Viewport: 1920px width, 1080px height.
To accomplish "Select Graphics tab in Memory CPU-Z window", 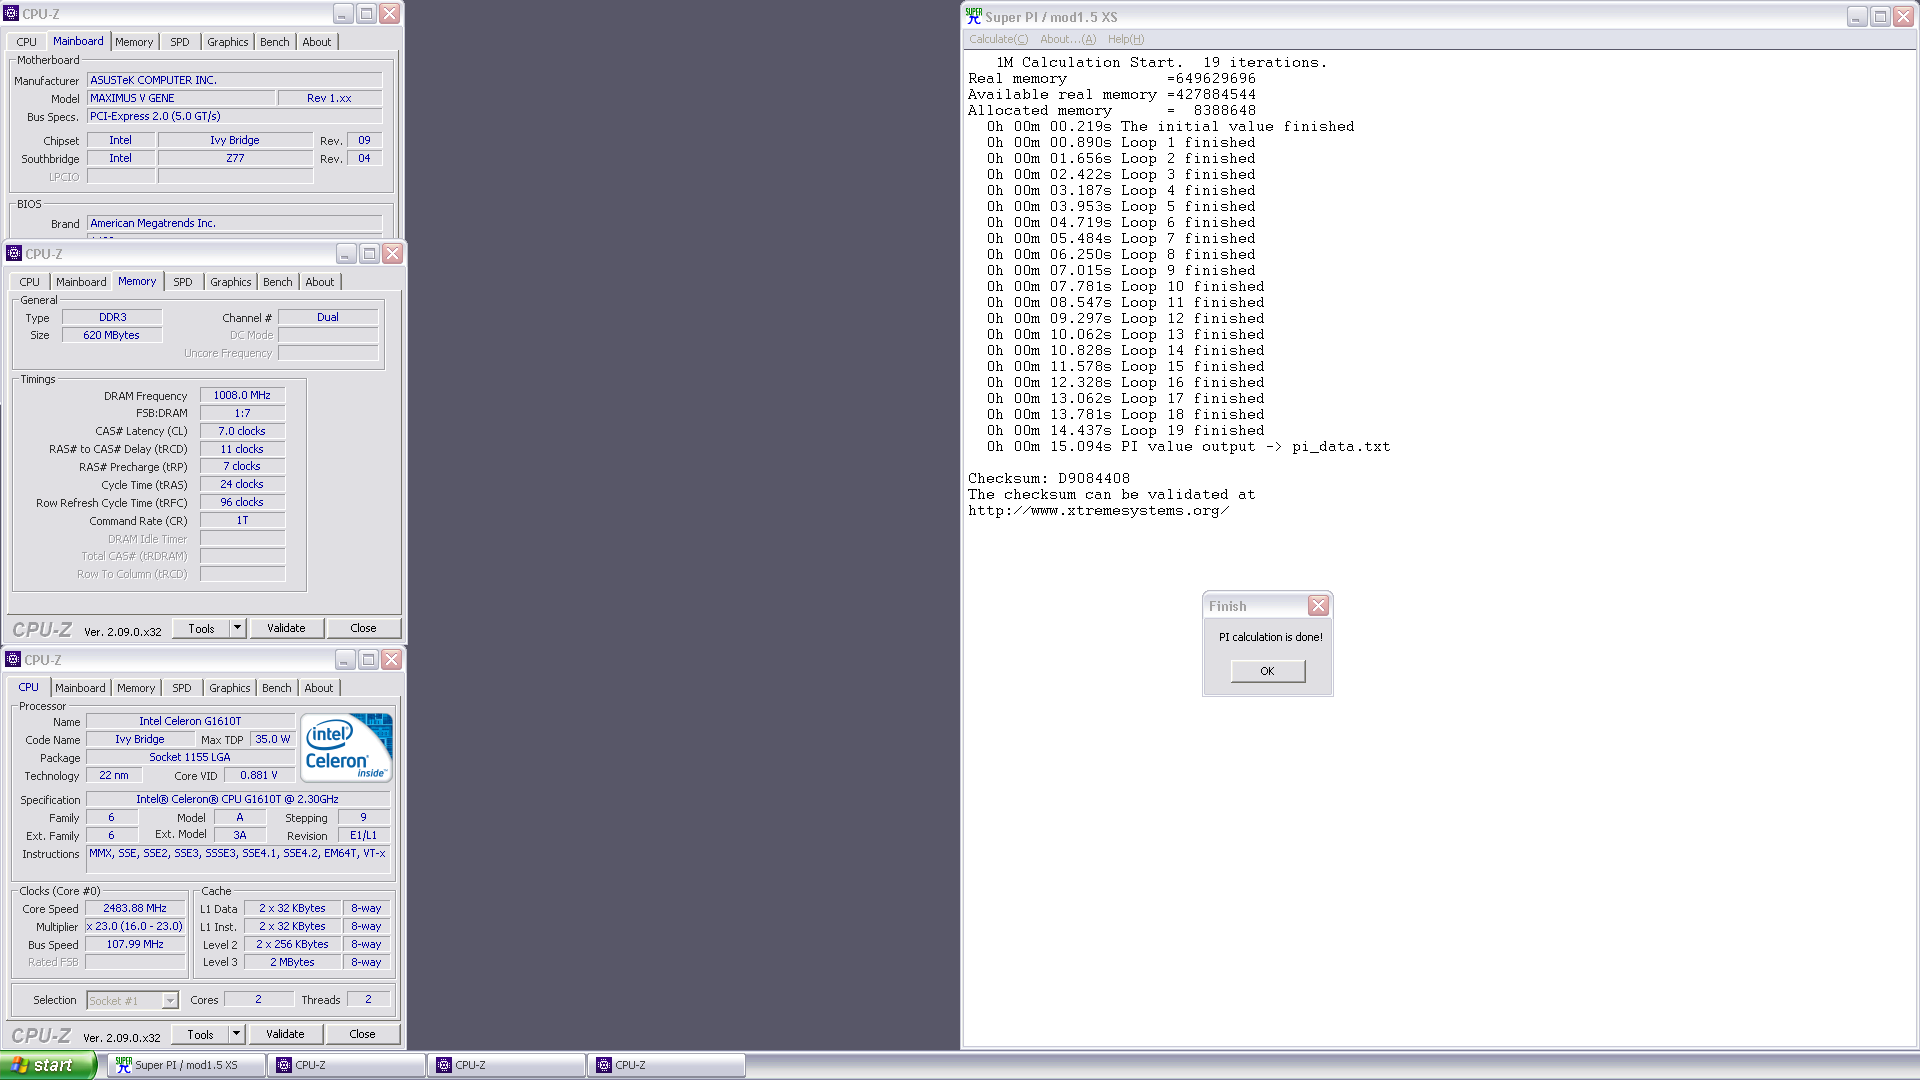I will click(231, 282).
